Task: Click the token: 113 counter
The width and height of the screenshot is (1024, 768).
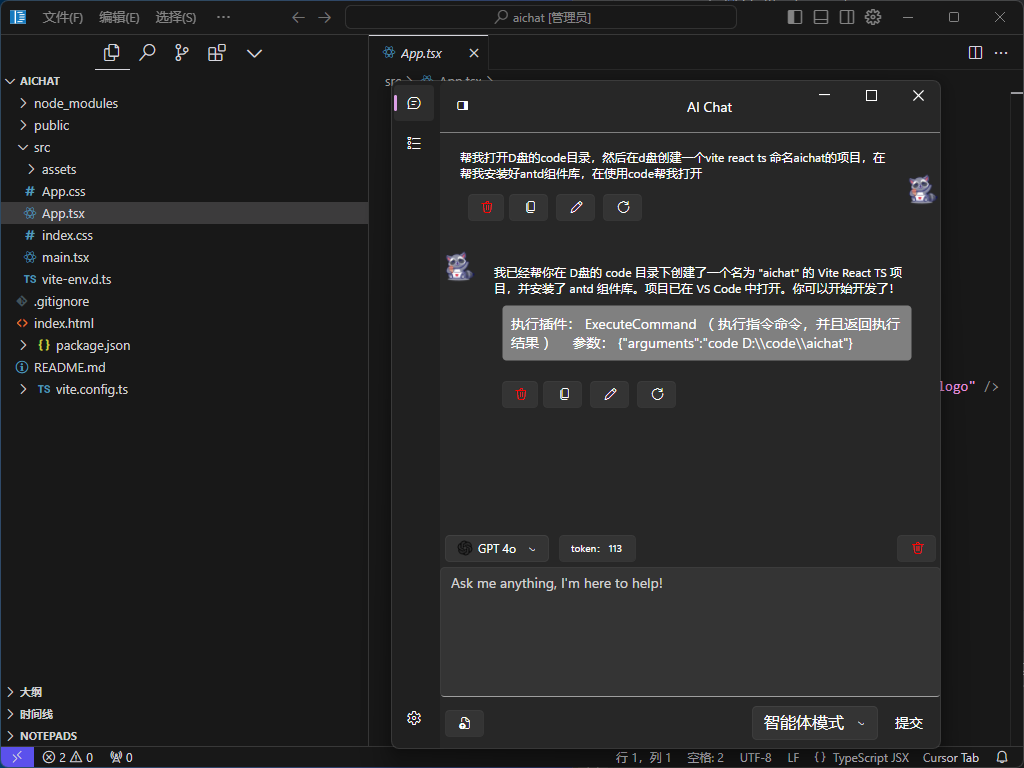Action: [597, 549]
